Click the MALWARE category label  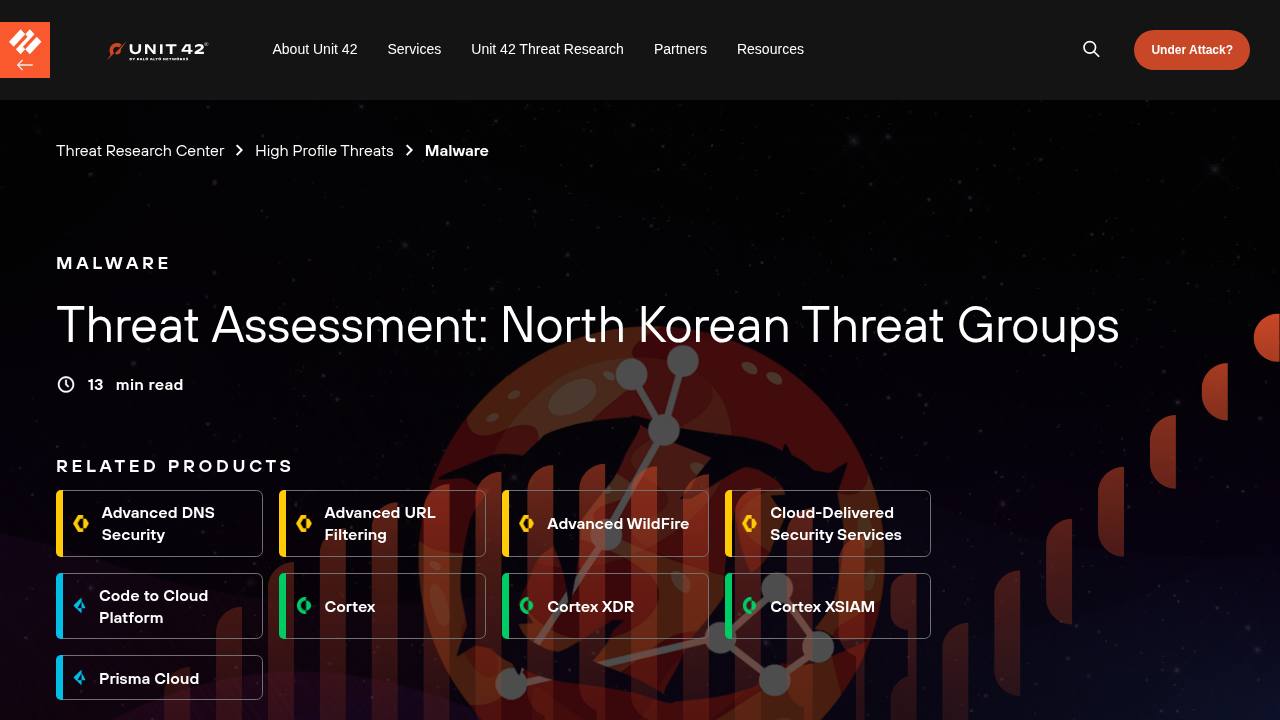(113, 263)
